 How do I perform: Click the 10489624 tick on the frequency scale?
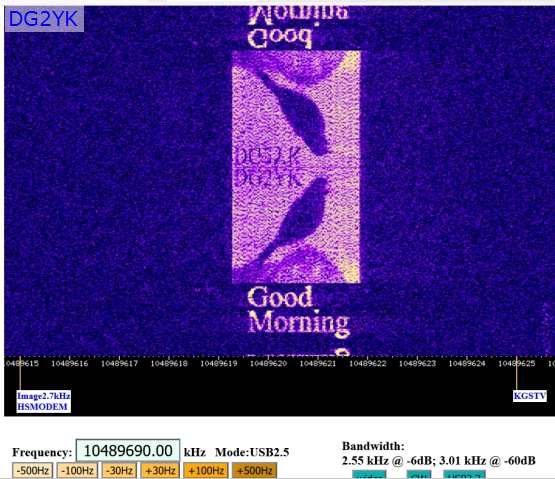[x=467, y=363]
